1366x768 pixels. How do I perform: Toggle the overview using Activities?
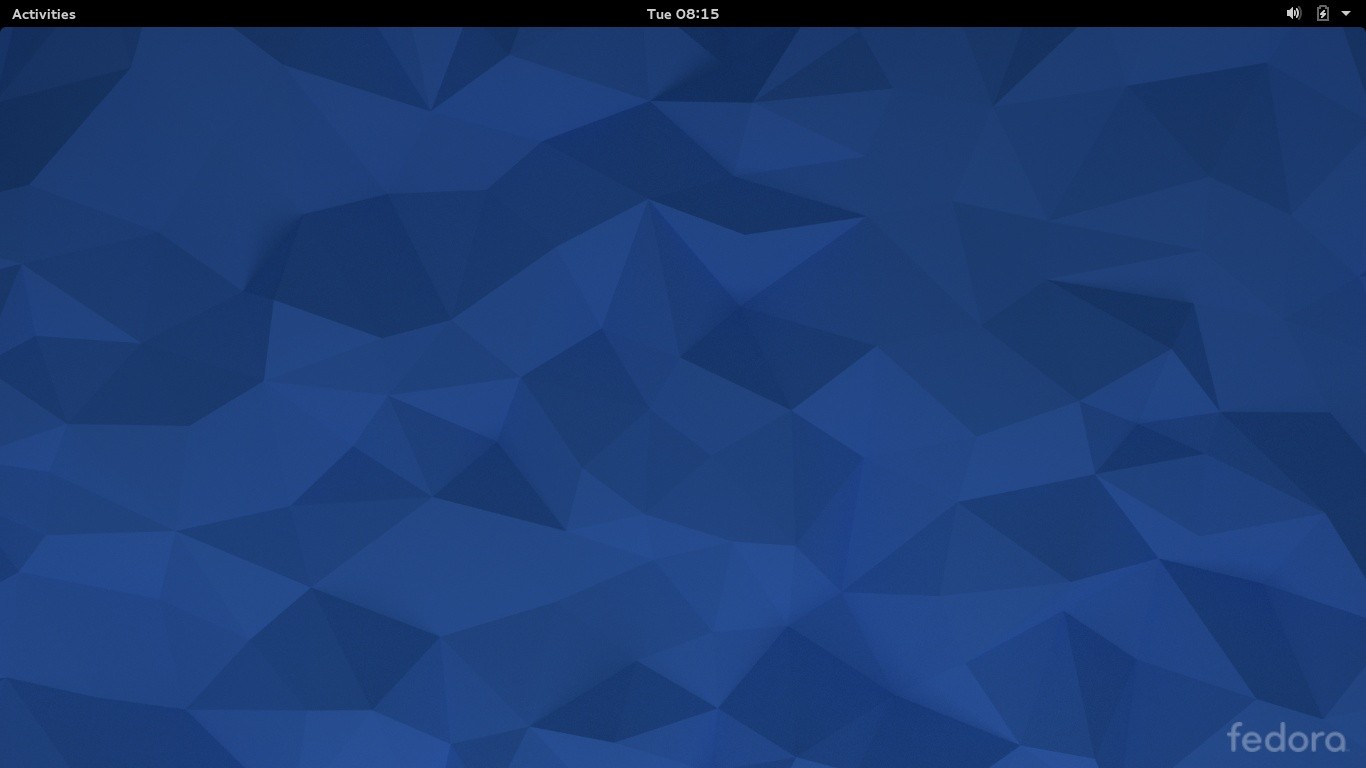coord(44,14)
